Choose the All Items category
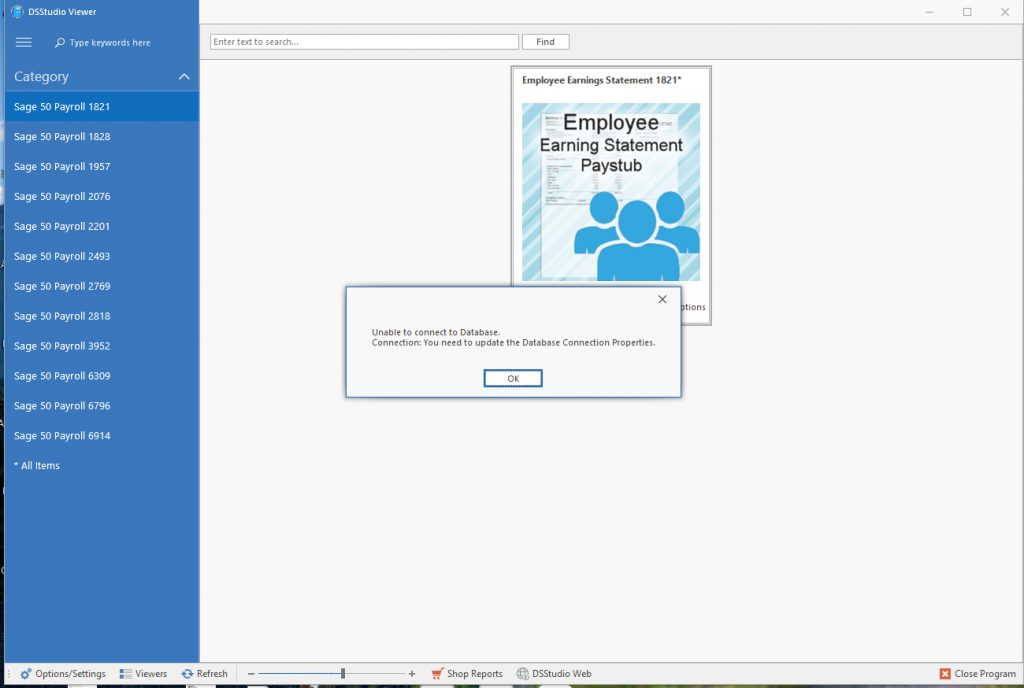The width and height of the screenshot is (1024, 688). (37, 466)
